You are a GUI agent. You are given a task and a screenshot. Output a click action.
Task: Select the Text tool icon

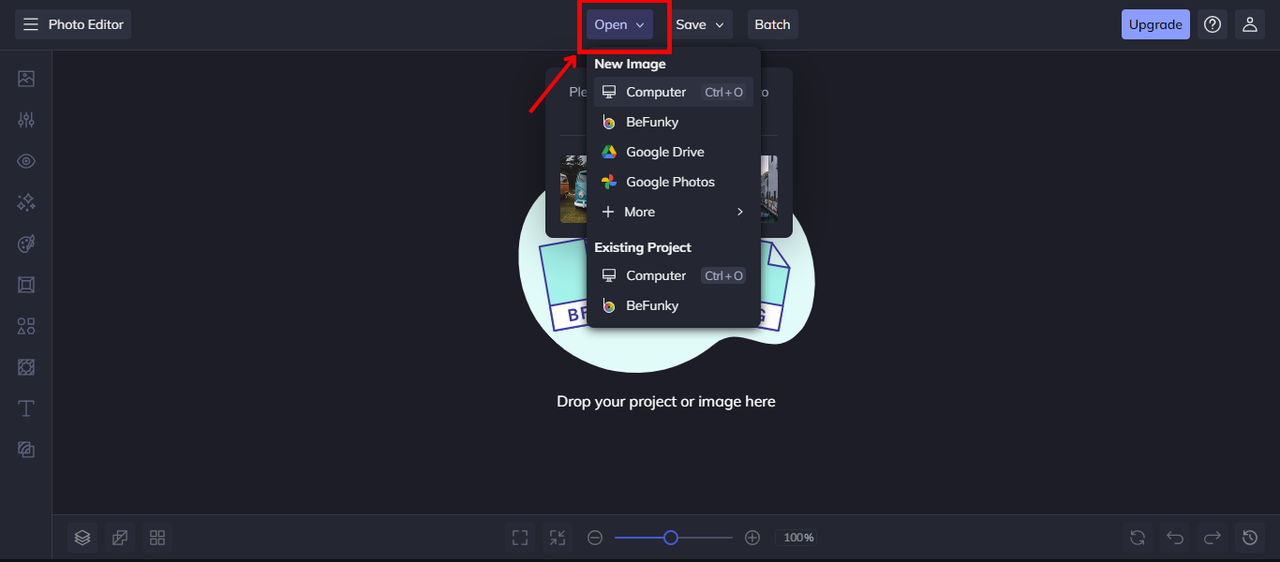click(26, 408)
